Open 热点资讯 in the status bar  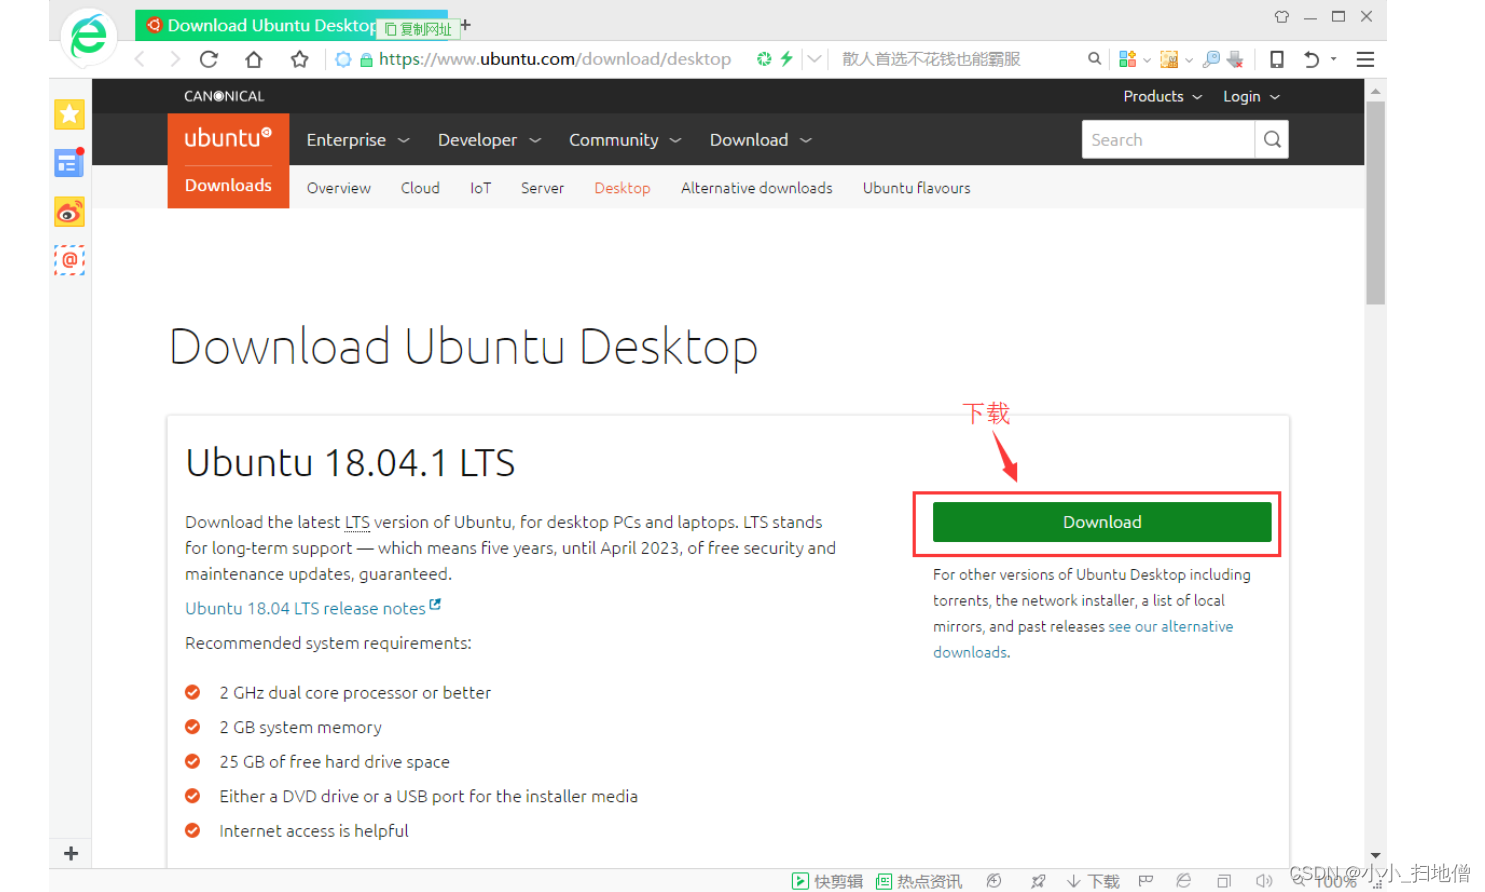pos(919,881)
